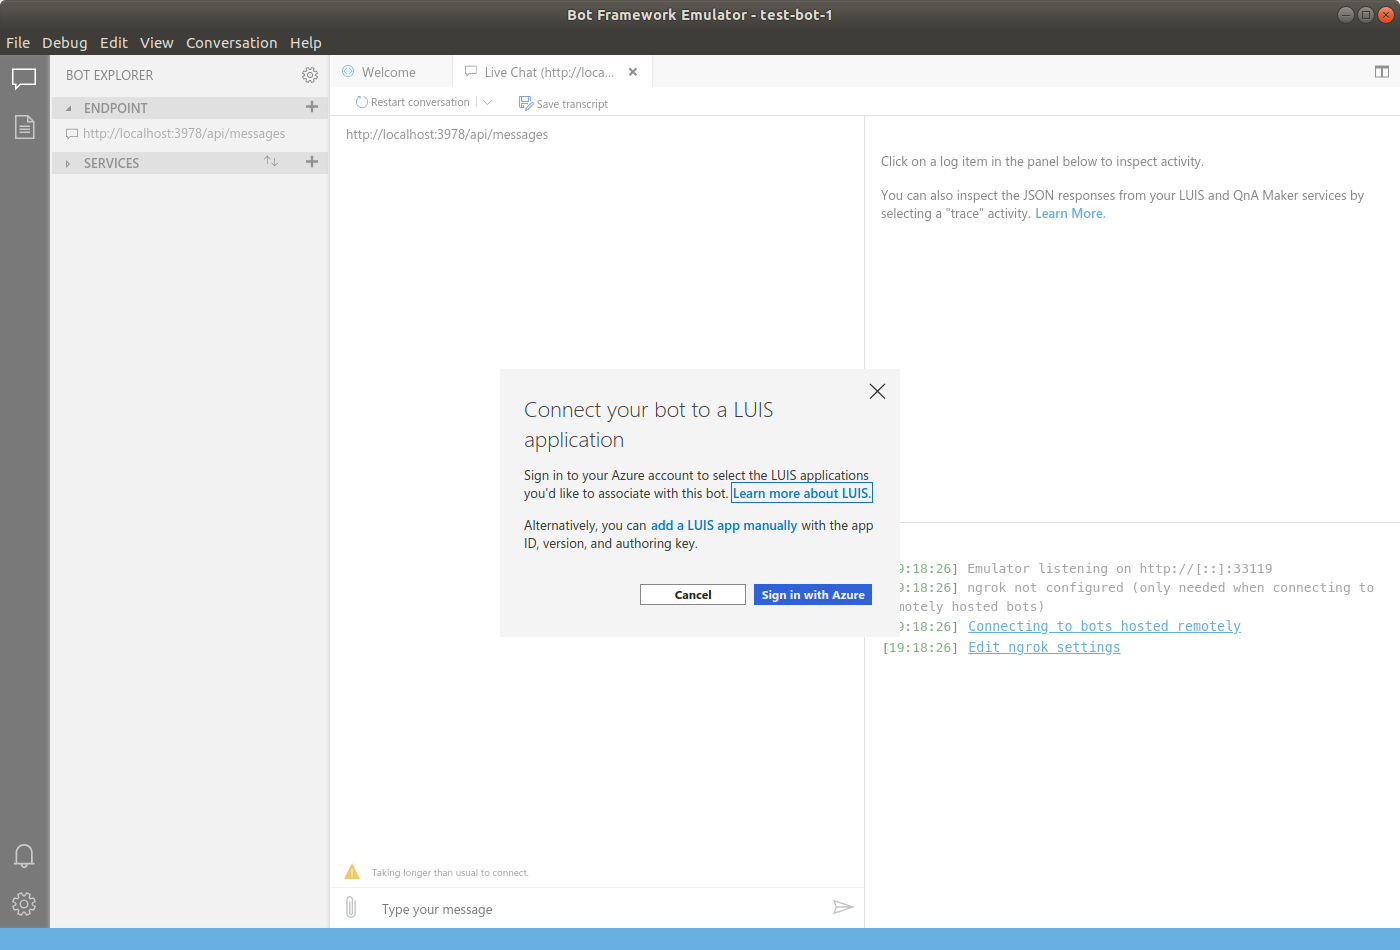Open the Debug menu
The width and height of the screenshot is (1400, 950).
(65, 43)
